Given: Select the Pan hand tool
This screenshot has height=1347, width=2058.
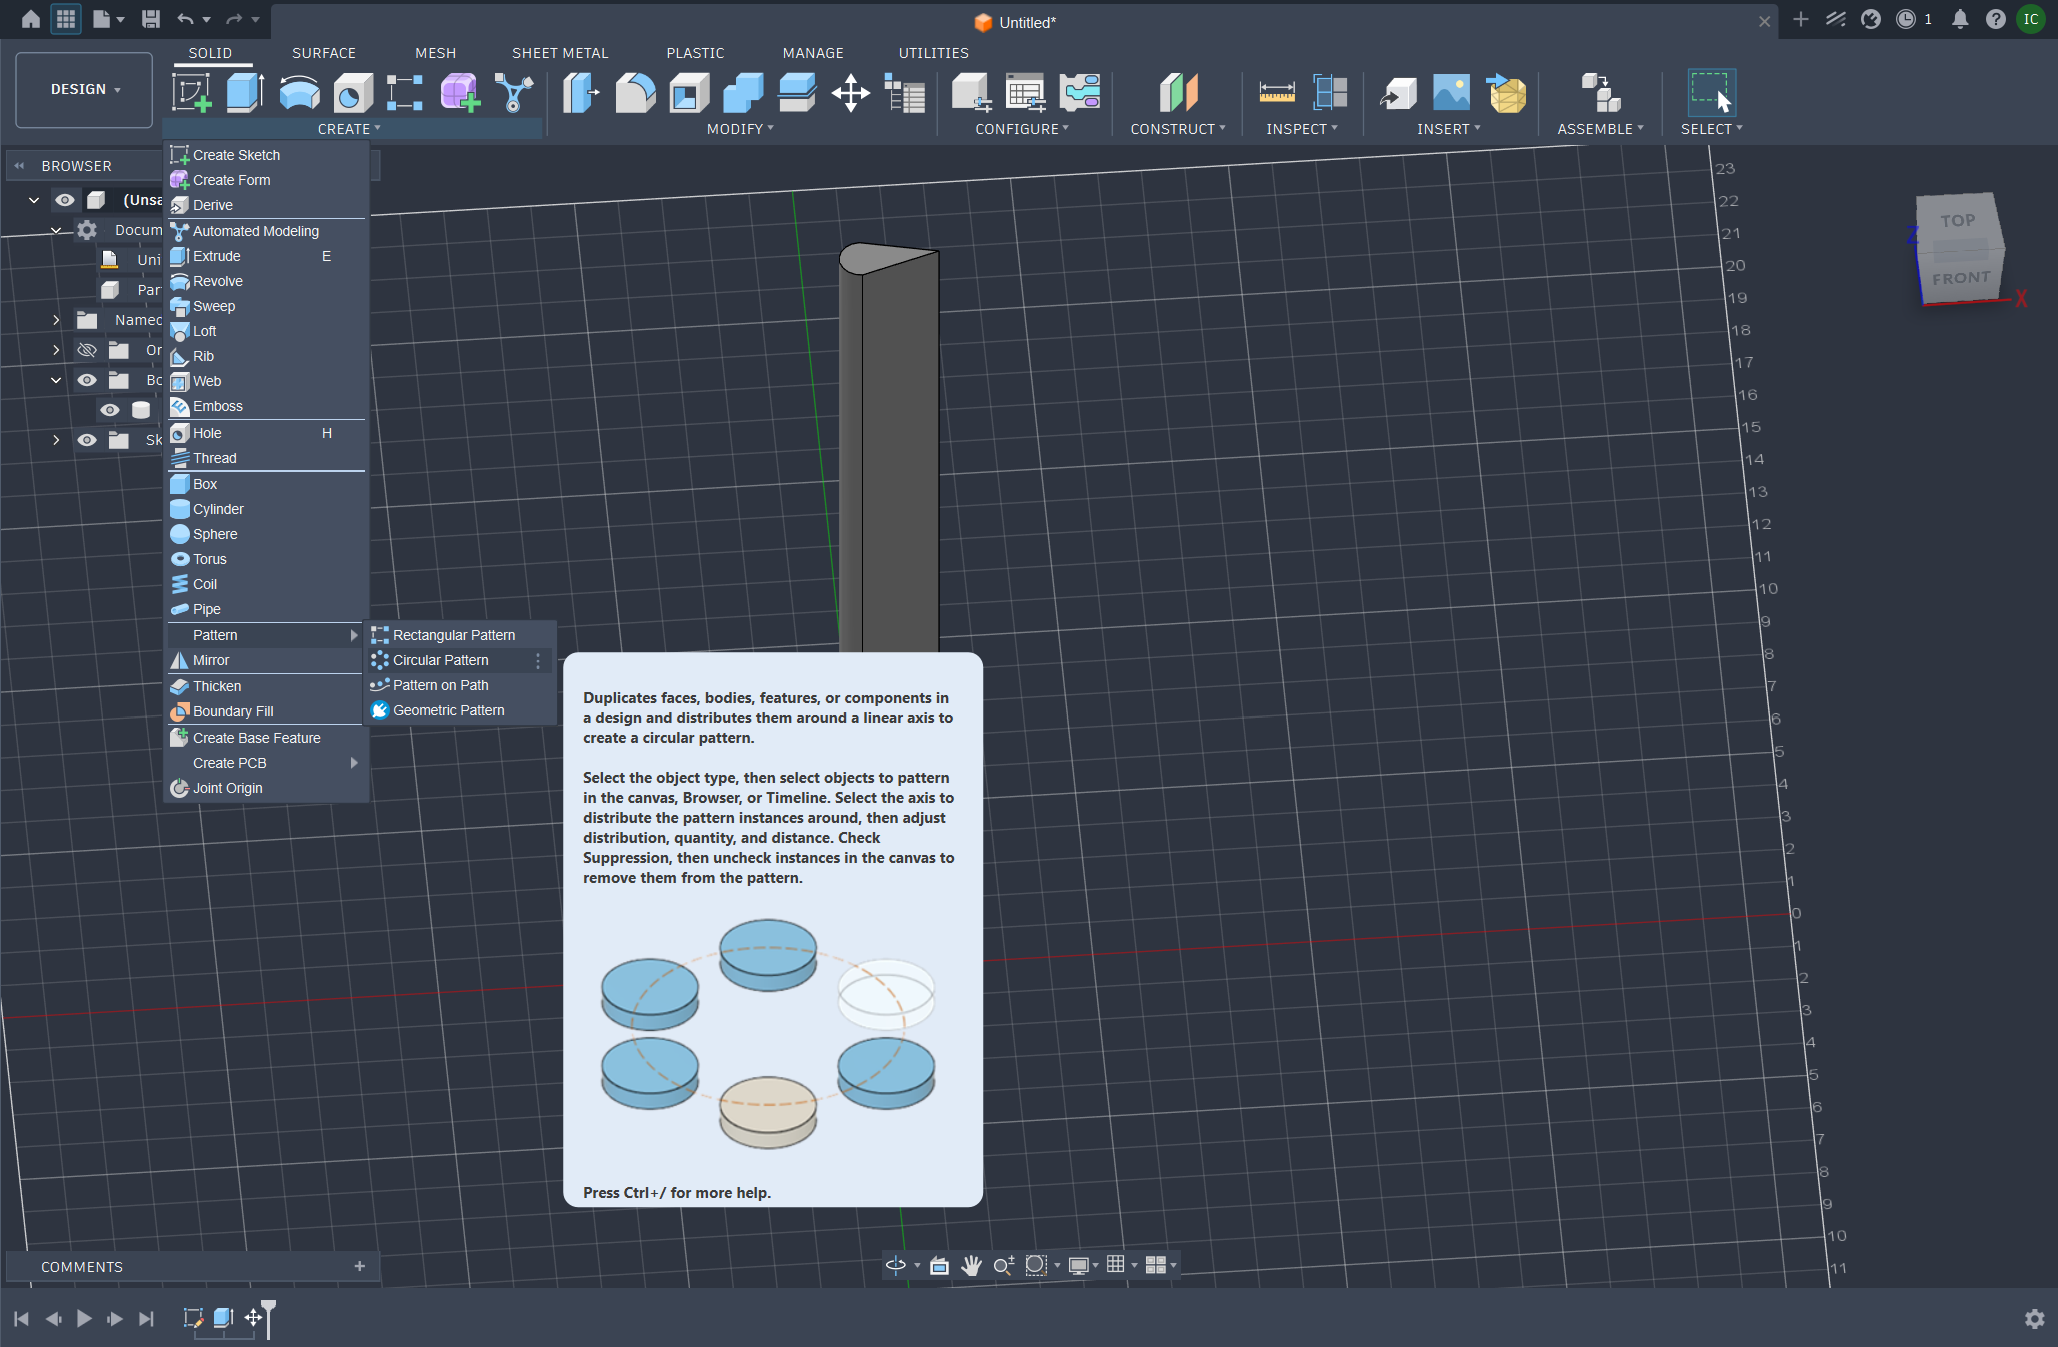Looking at the screenshot, I should click(971, 1265).
